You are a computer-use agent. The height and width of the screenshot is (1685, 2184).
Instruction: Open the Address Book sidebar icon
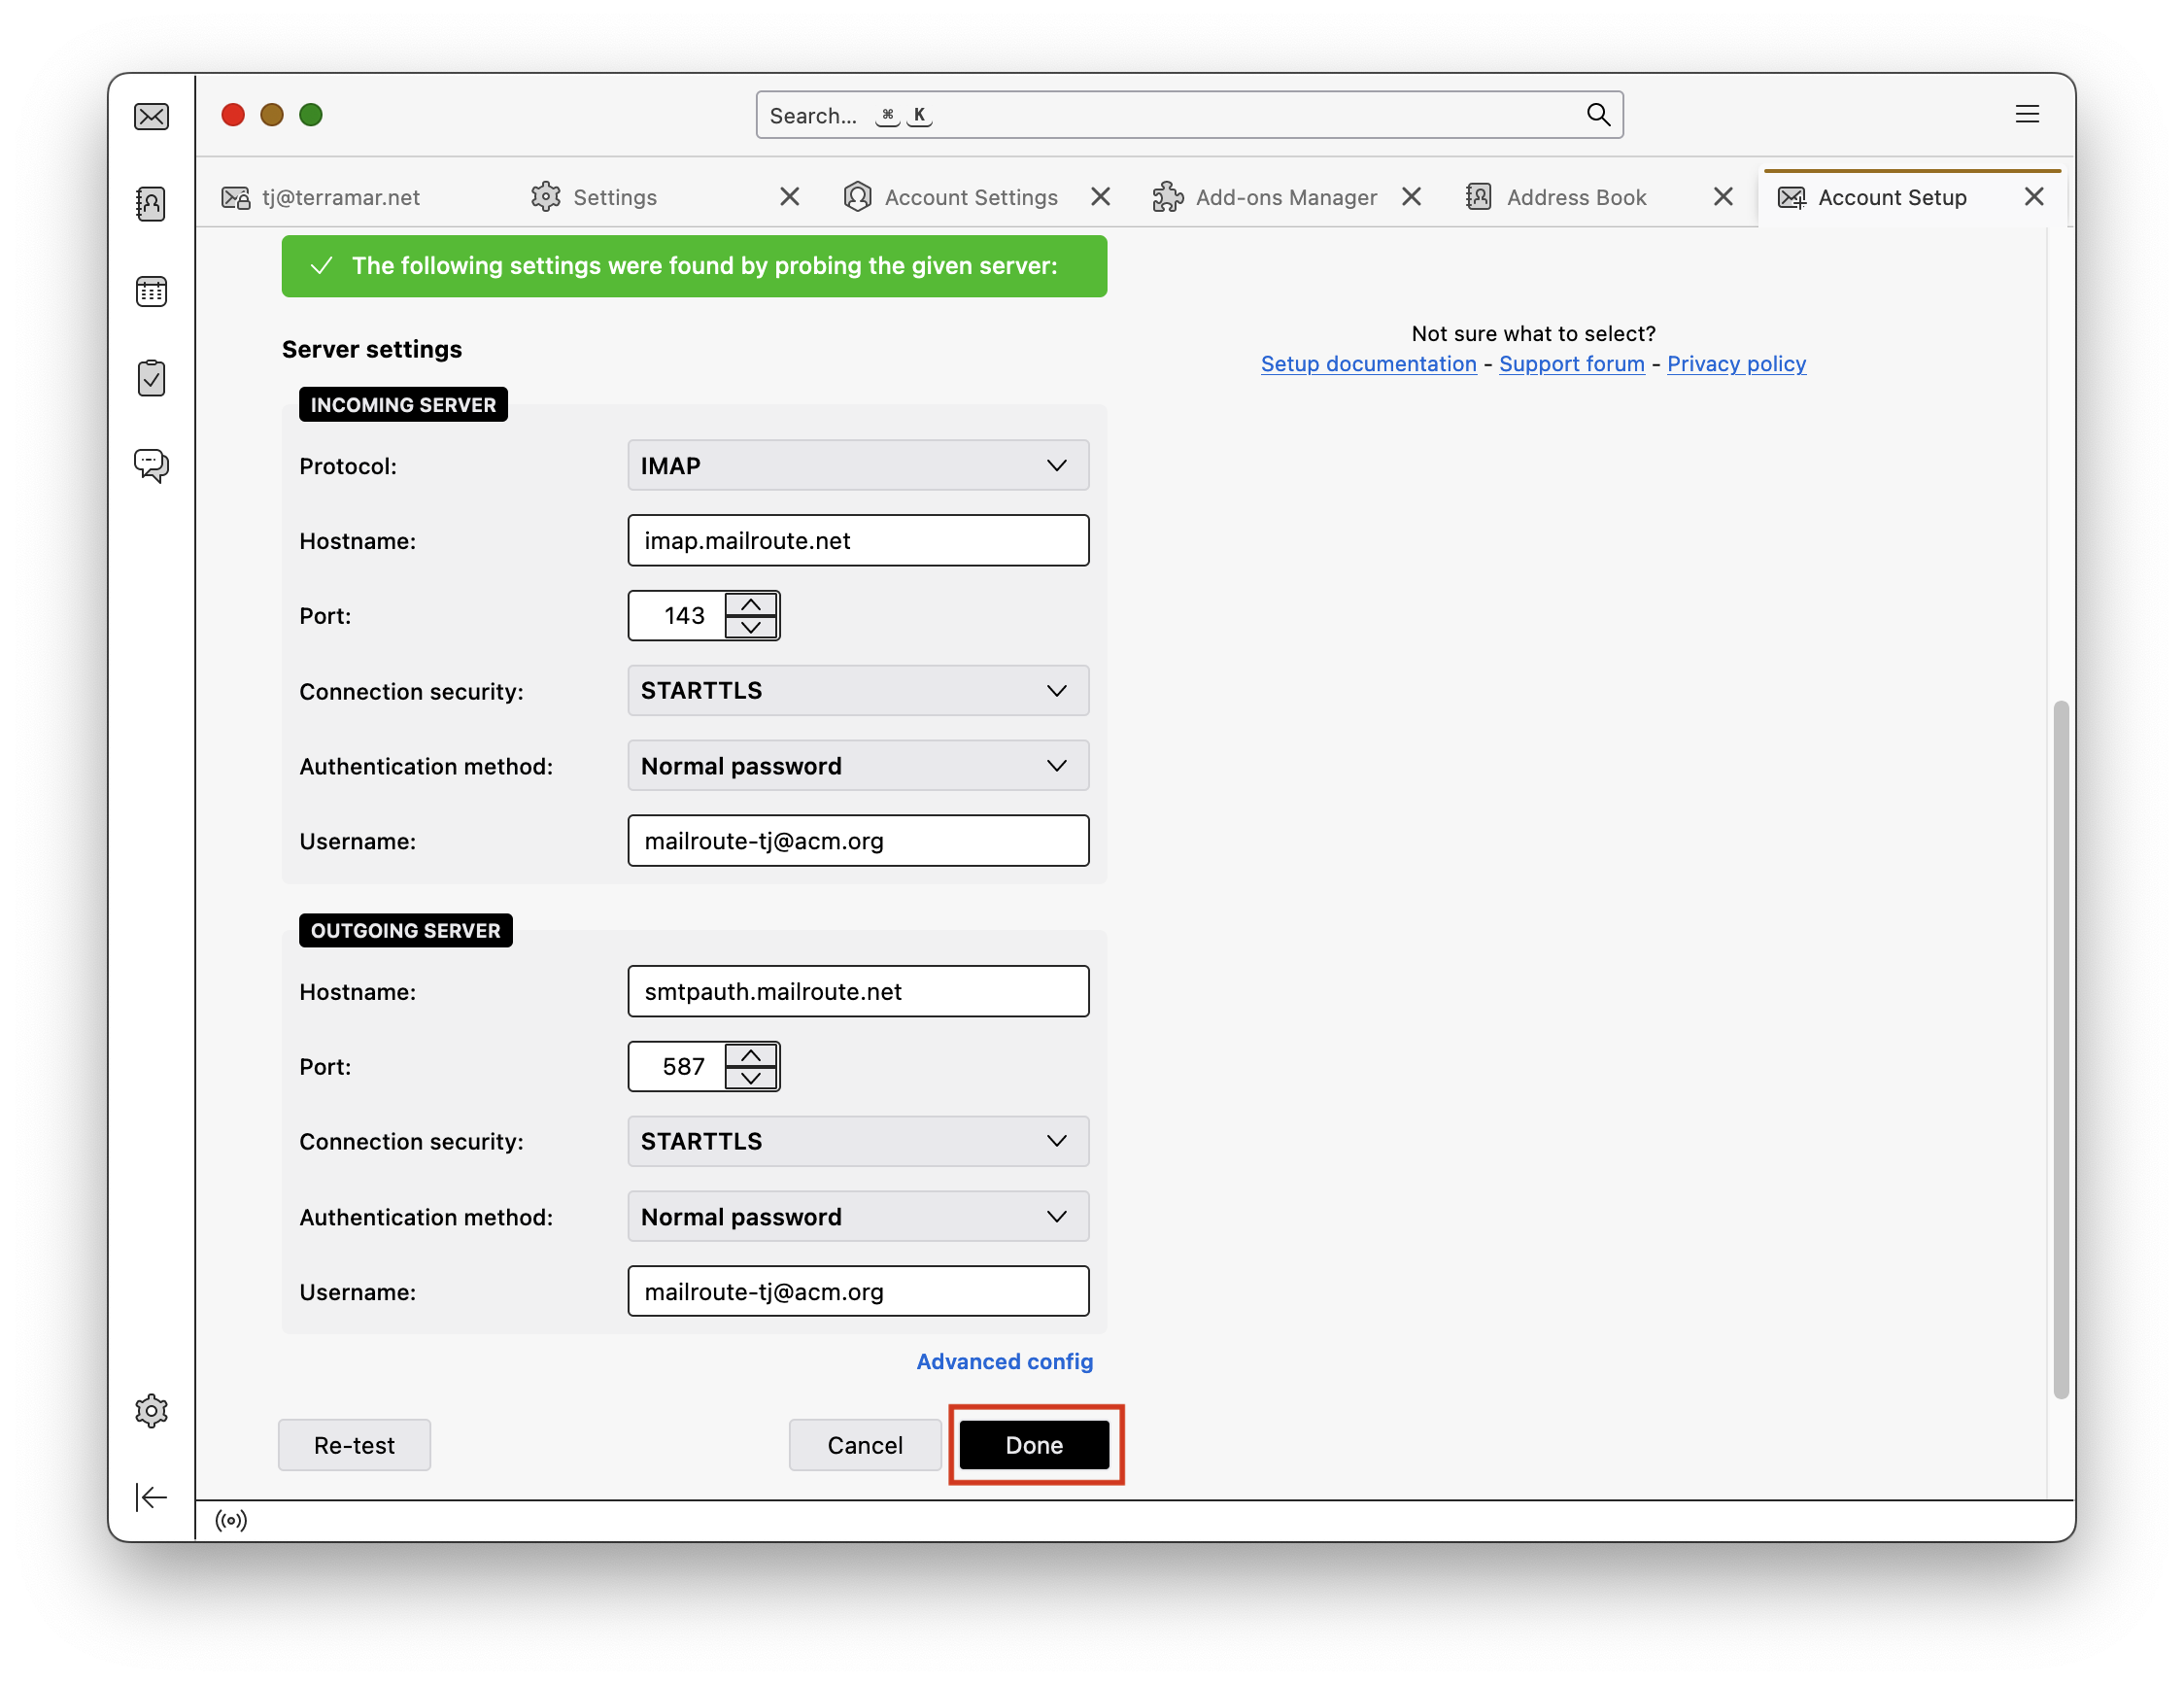click(151, 204)
